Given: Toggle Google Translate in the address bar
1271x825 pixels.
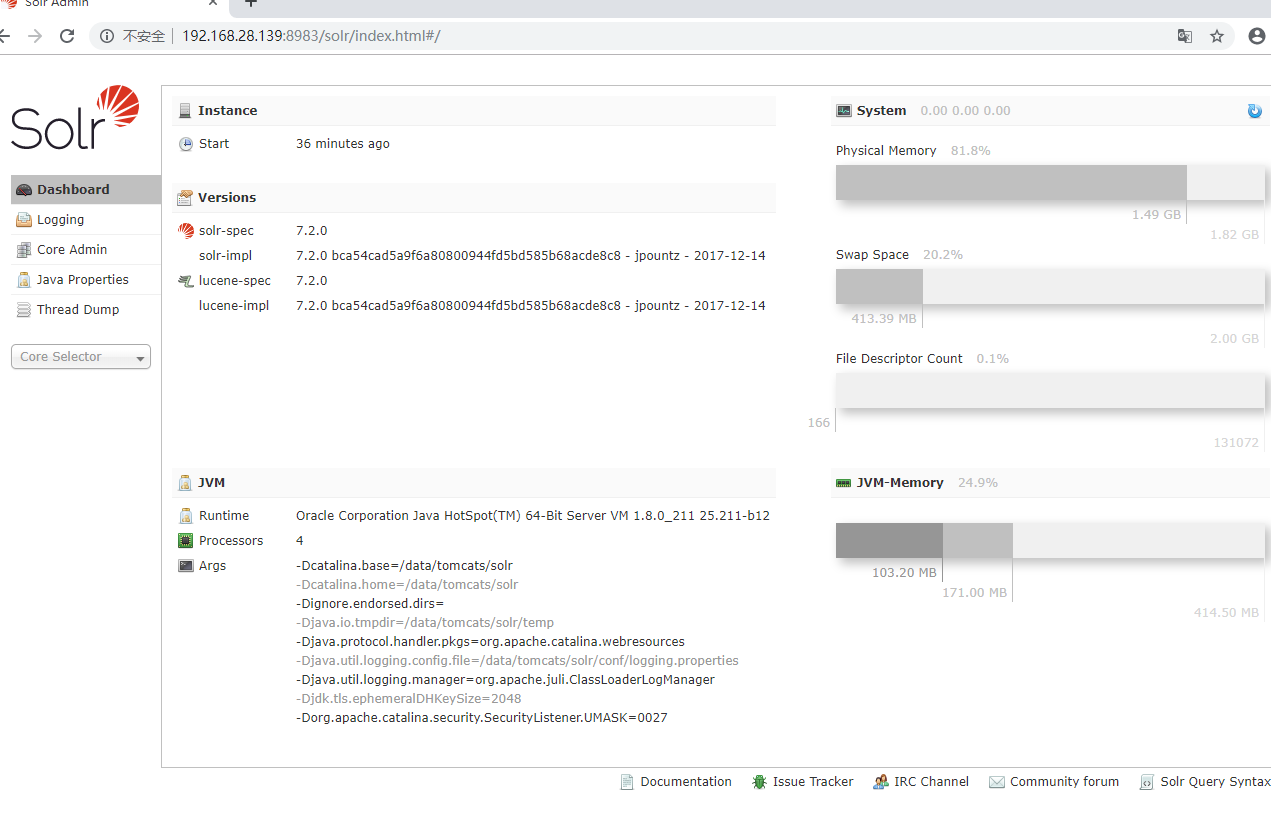Looking at the screenshot, I should [1185, 35].
